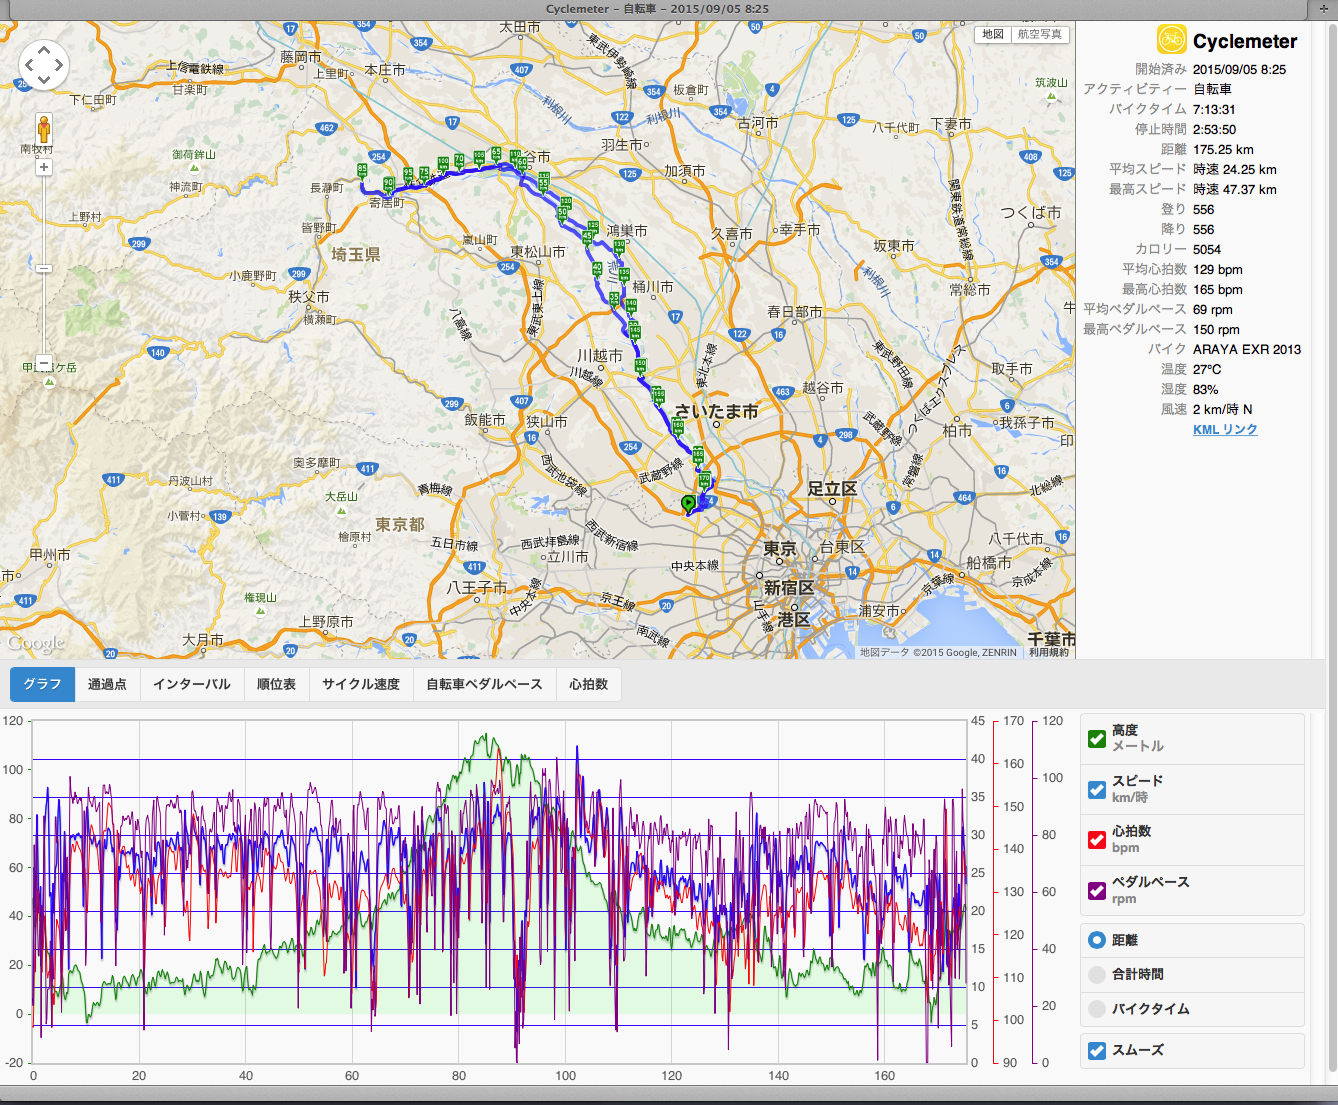Viewport: 1338px width, 1105px height.
Task: Select the 距離 (distance) radio button
Action: click(1097, 940)
